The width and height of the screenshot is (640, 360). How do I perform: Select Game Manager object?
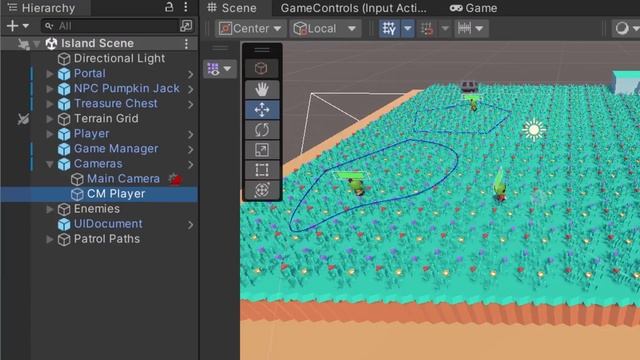(116, 149)
